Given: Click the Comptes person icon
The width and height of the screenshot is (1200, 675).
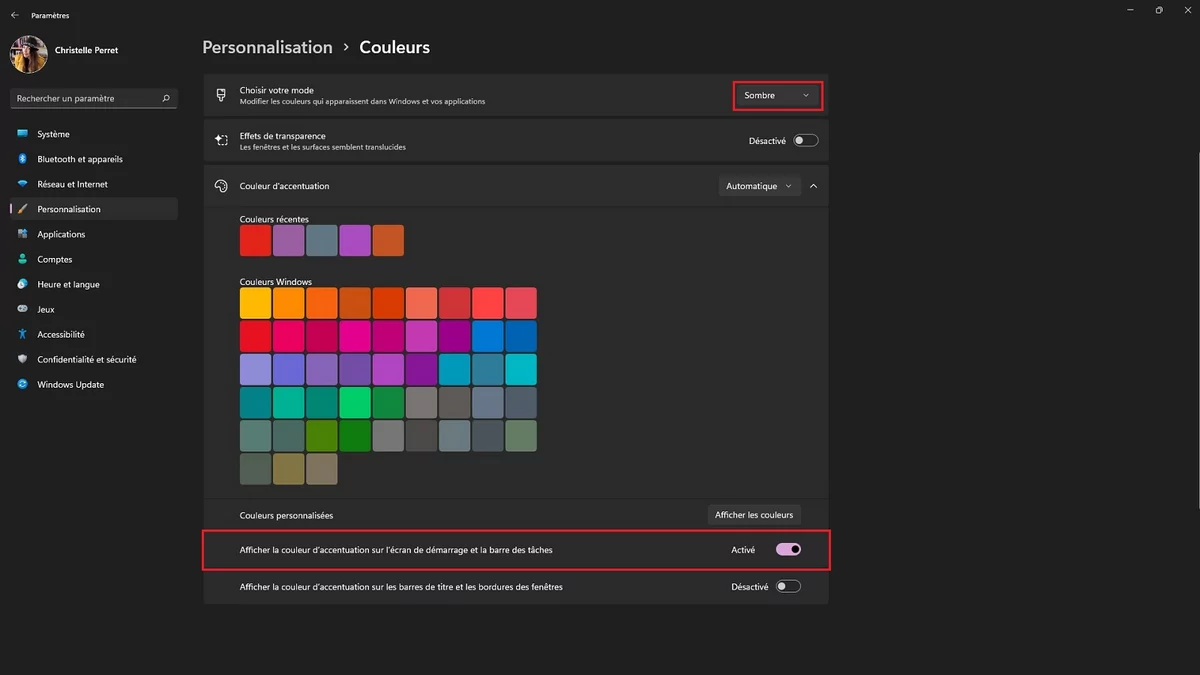Looking at the screenshot, I should click(x=23, y=259).
